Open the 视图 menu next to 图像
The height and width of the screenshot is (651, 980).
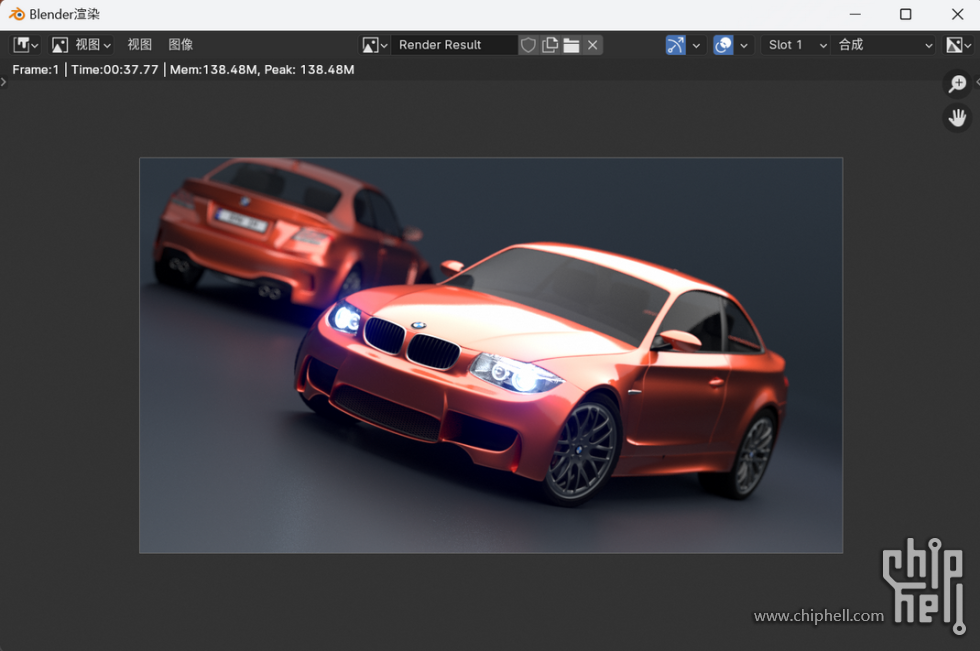(x=139, y=45)
